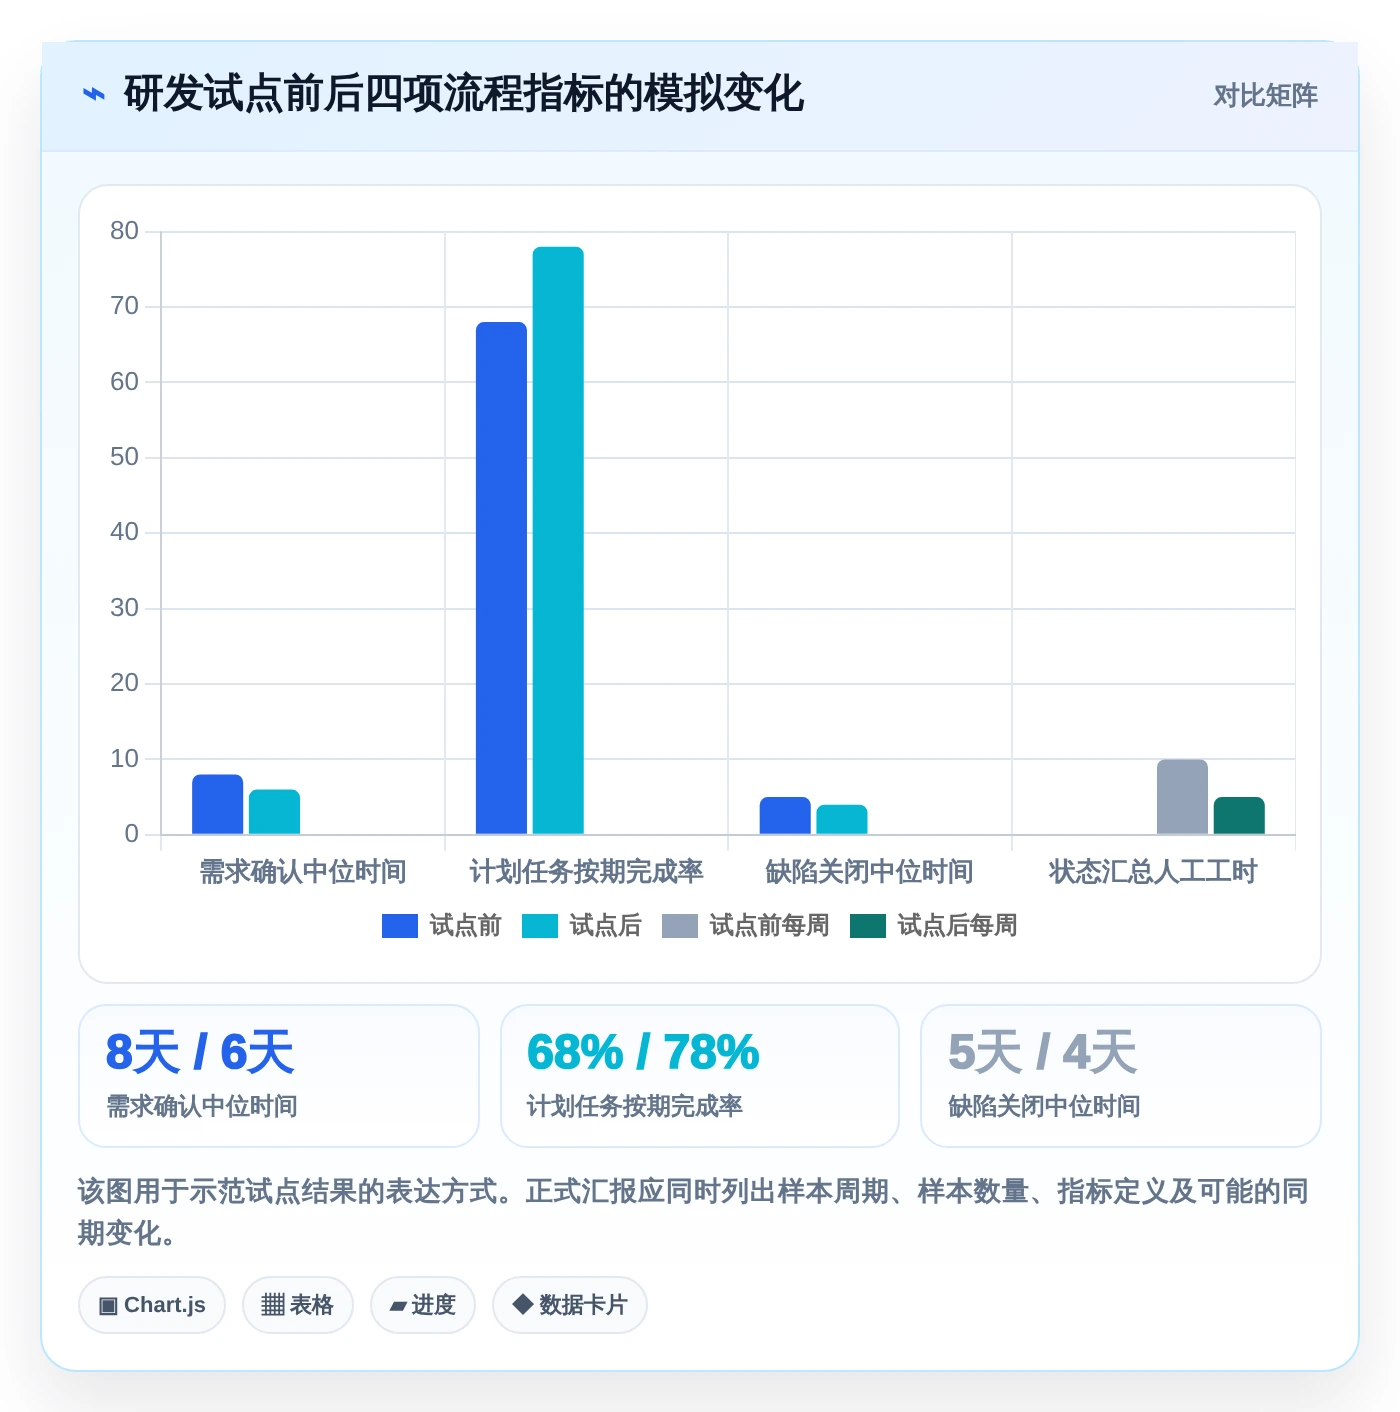Viewport: 1400px width, 1412px height.
Task: Open the 8天 / 6天 data card
Action: [x=279, y=1076]
